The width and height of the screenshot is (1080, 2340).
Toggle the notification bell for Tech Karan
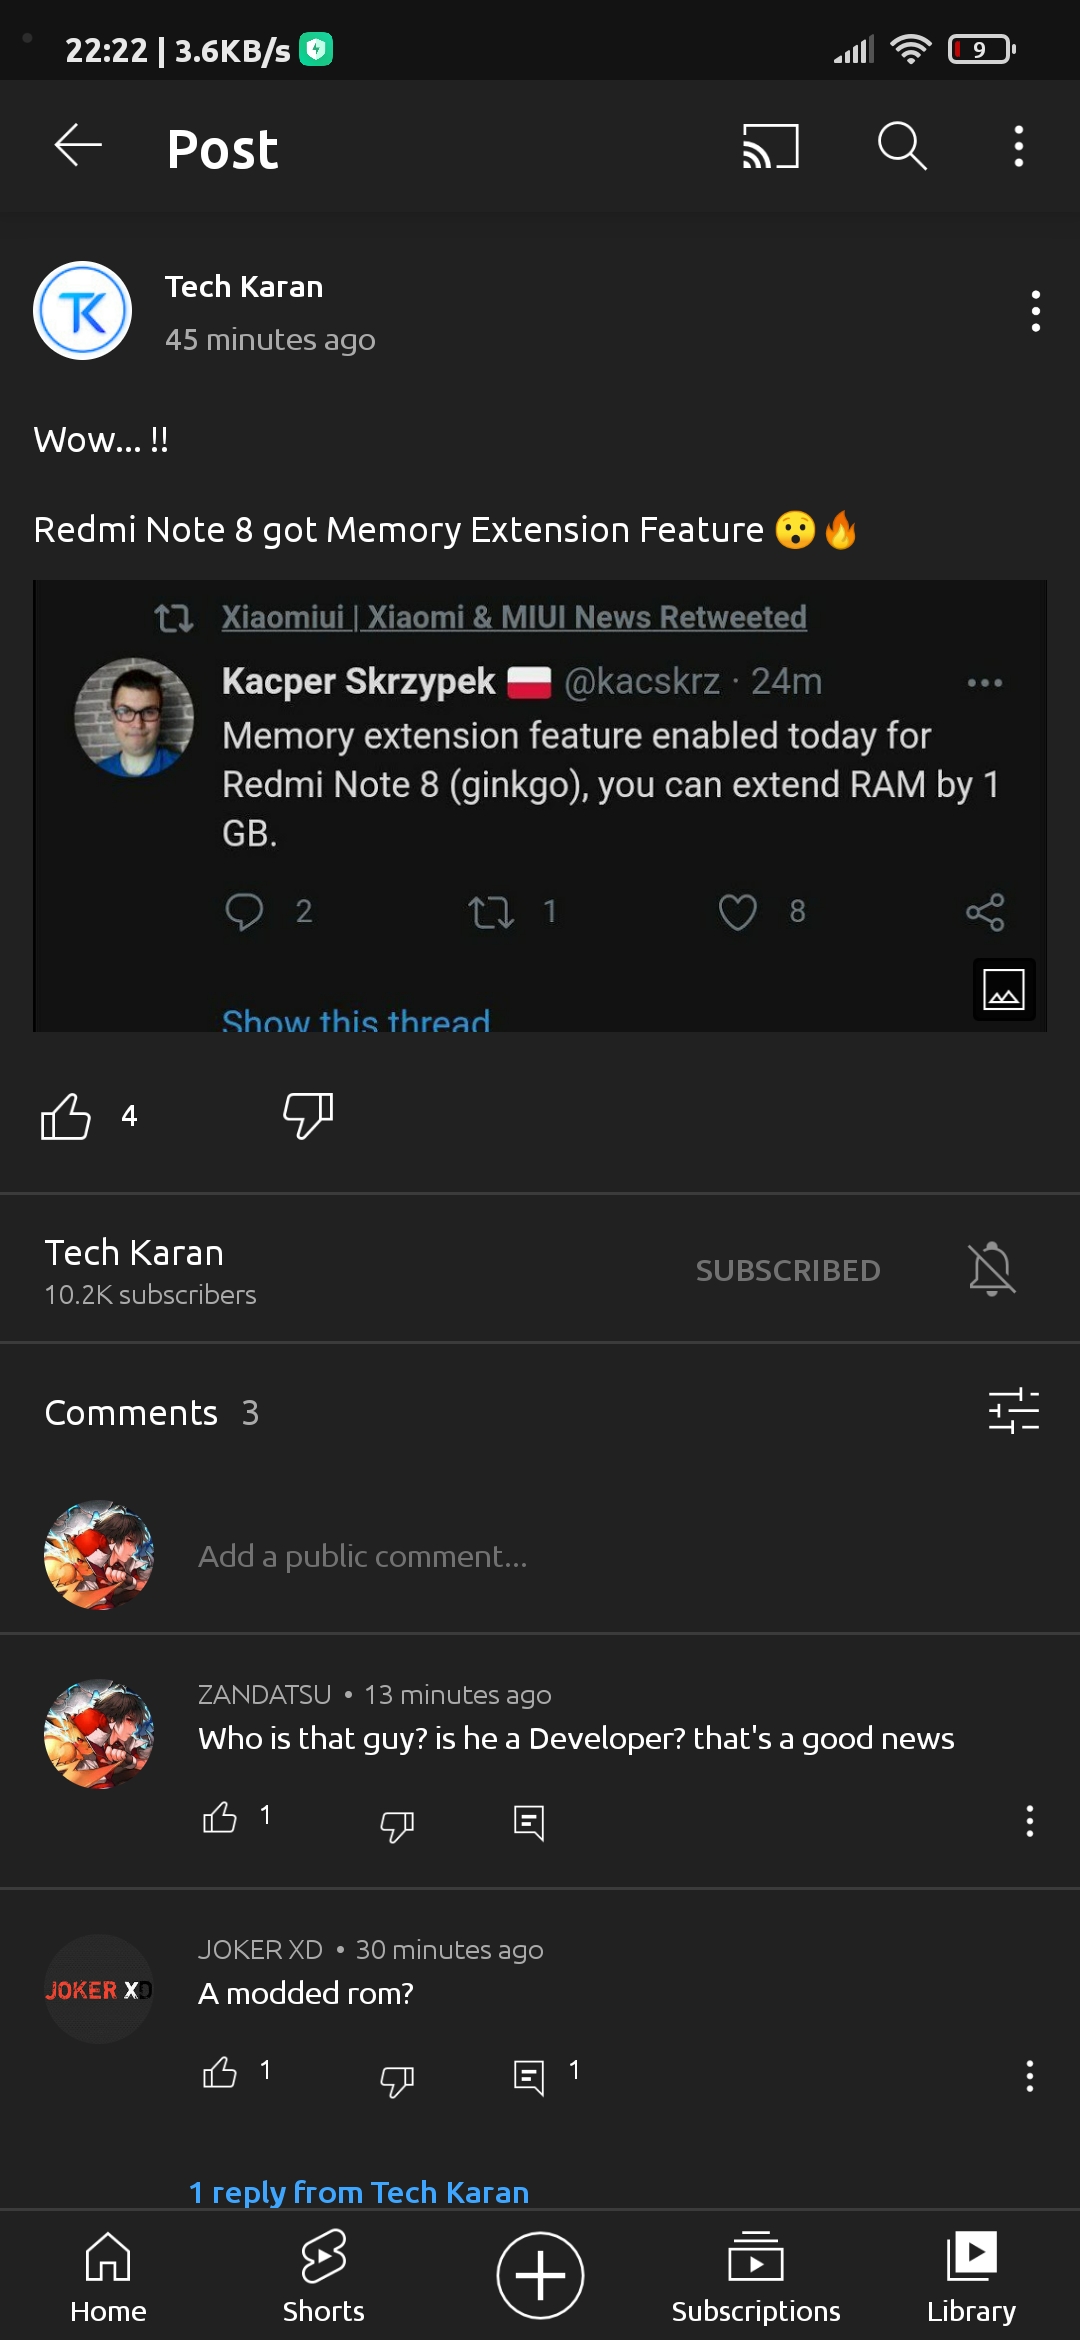click(991, 1270)
